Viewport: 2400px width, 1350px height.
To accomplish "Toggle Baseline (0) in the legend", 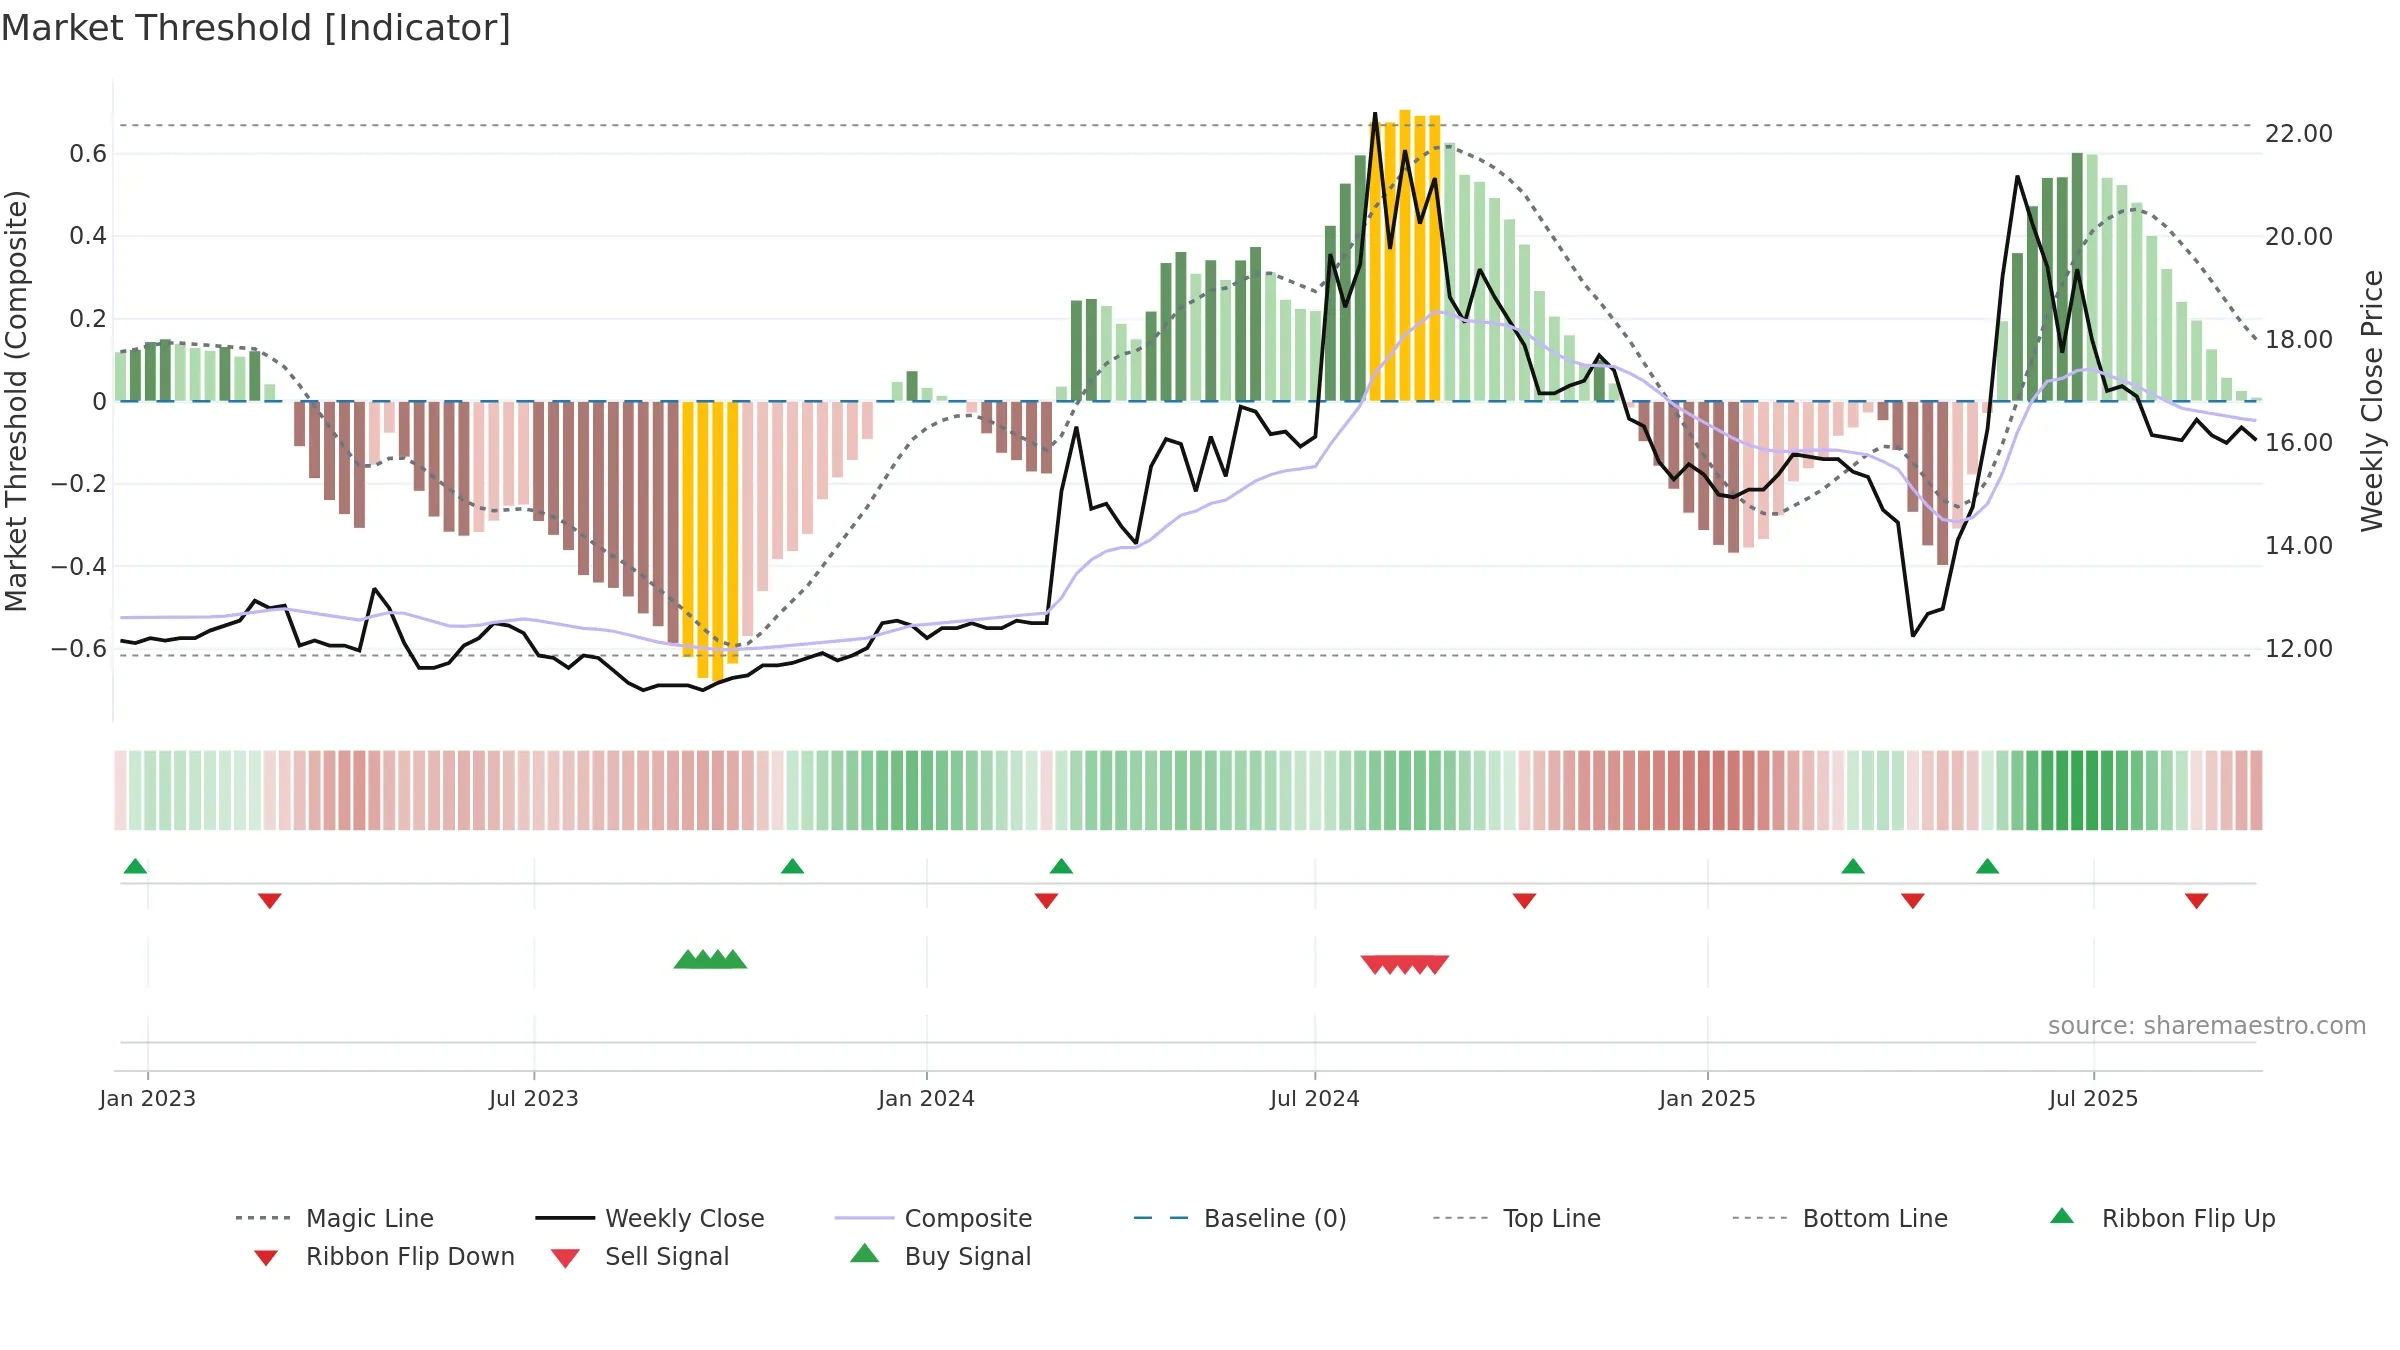I will (1240, 1218).
